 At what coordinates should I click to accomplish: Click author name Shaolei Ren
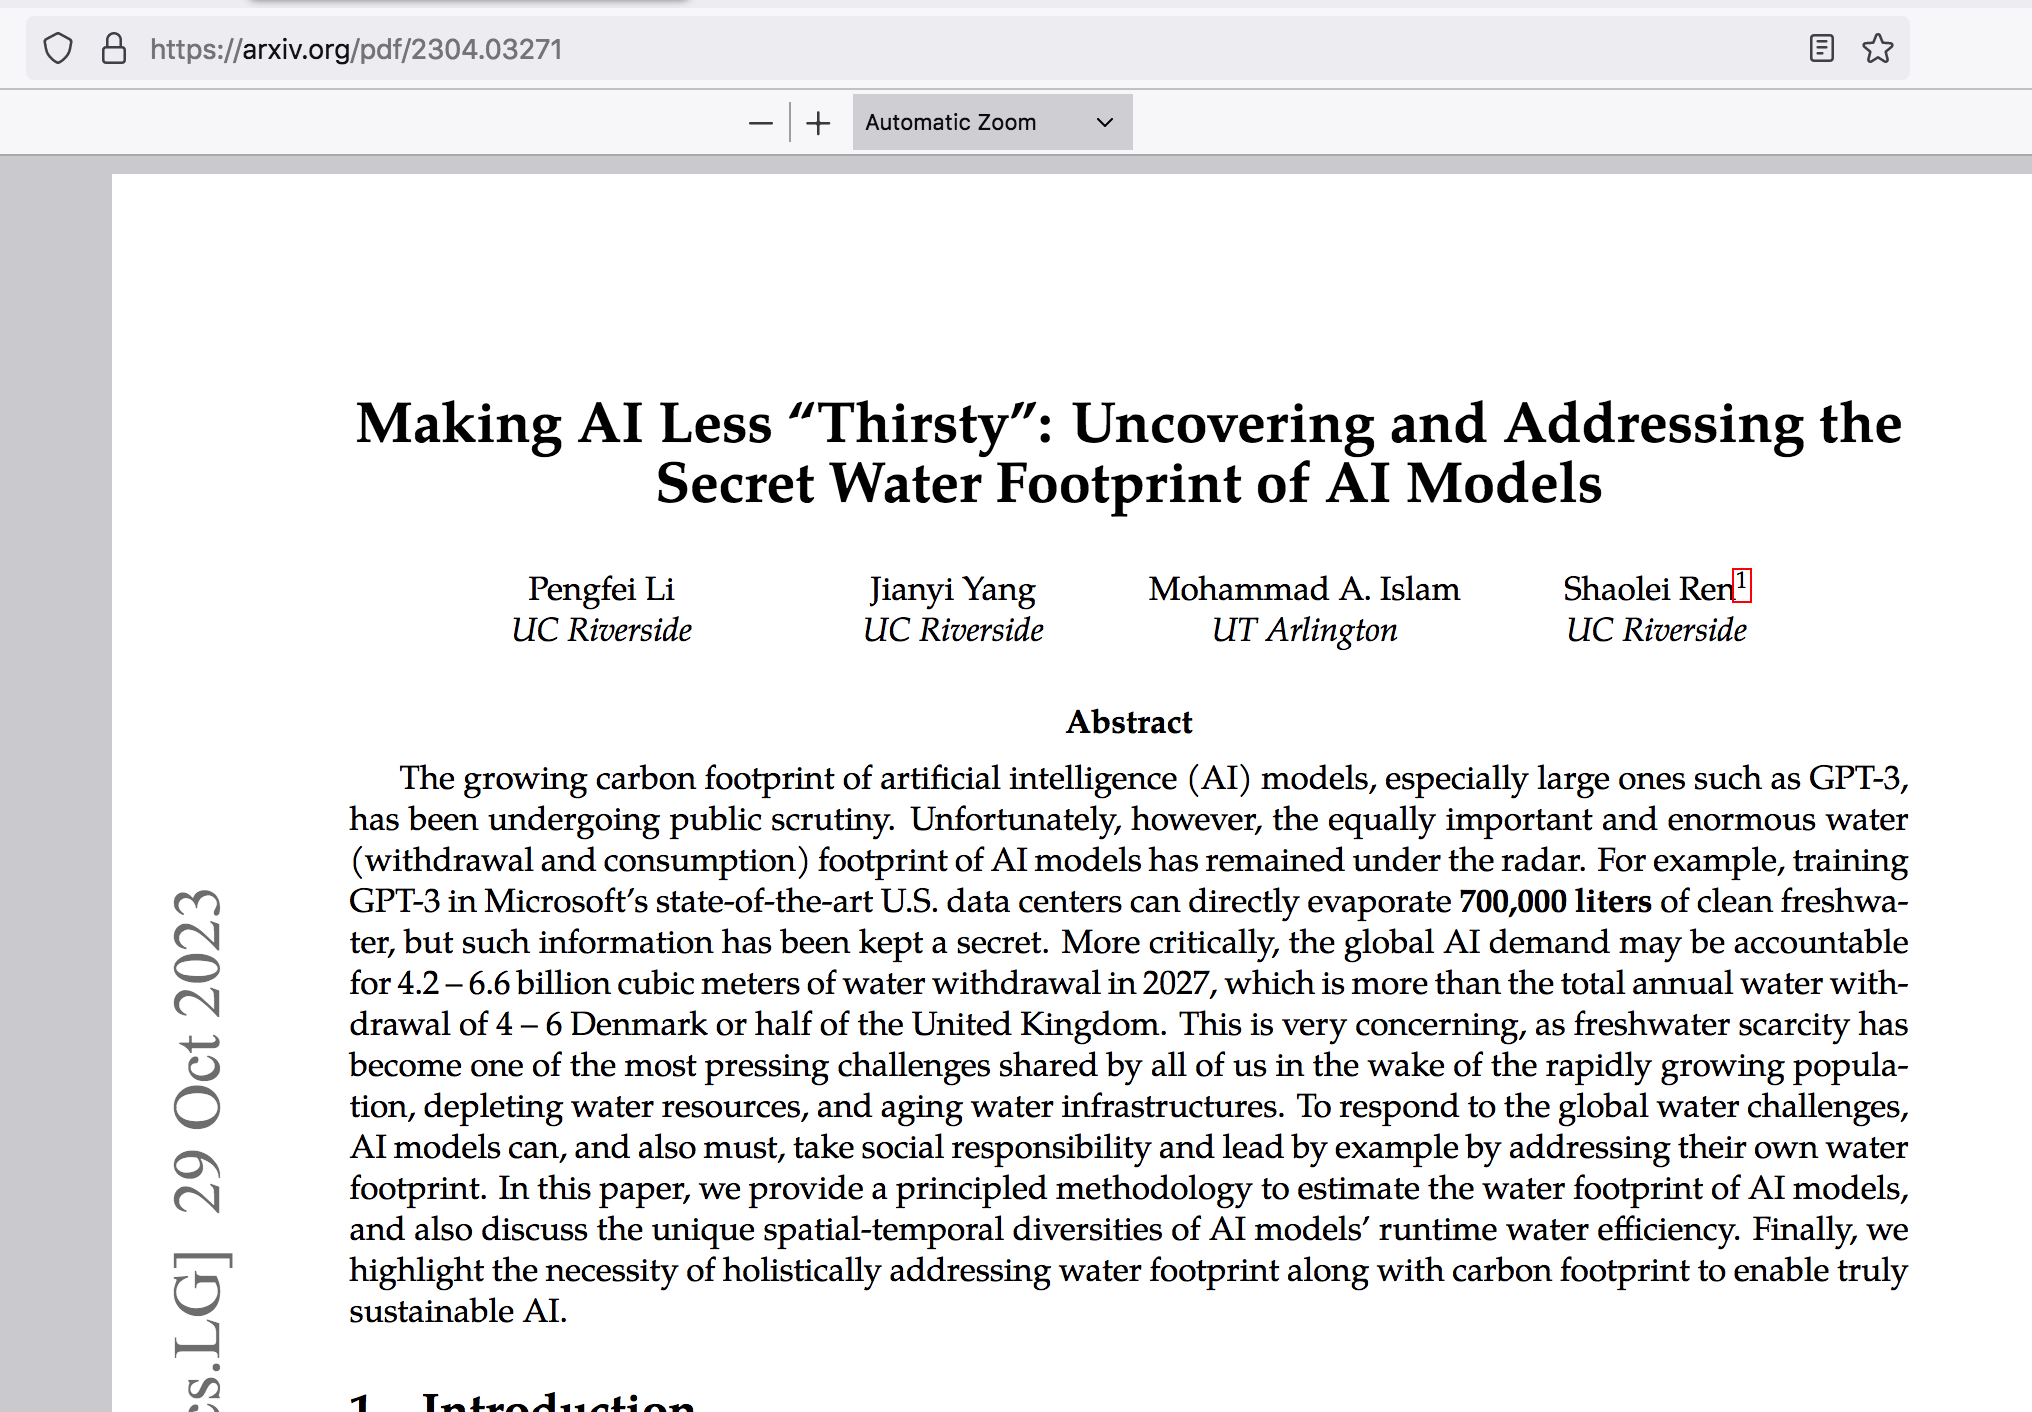1648,589
